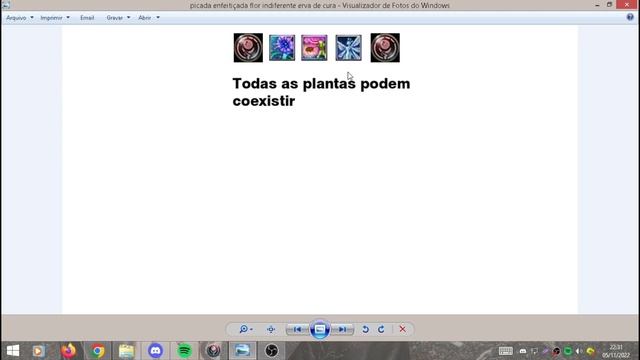
Task: Open the Imprimir dropdown menu
Action: point(55,18)
